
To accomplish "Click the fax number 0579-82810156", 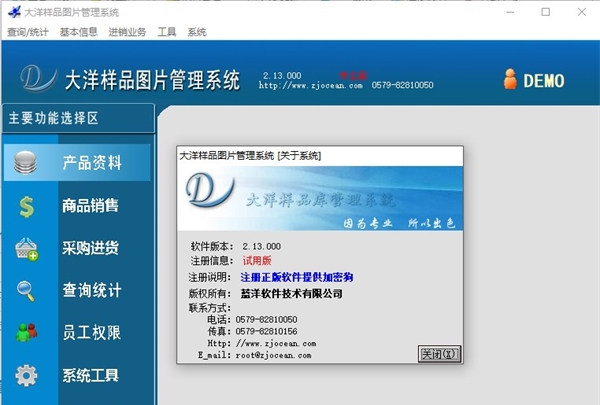I will 266,331.
